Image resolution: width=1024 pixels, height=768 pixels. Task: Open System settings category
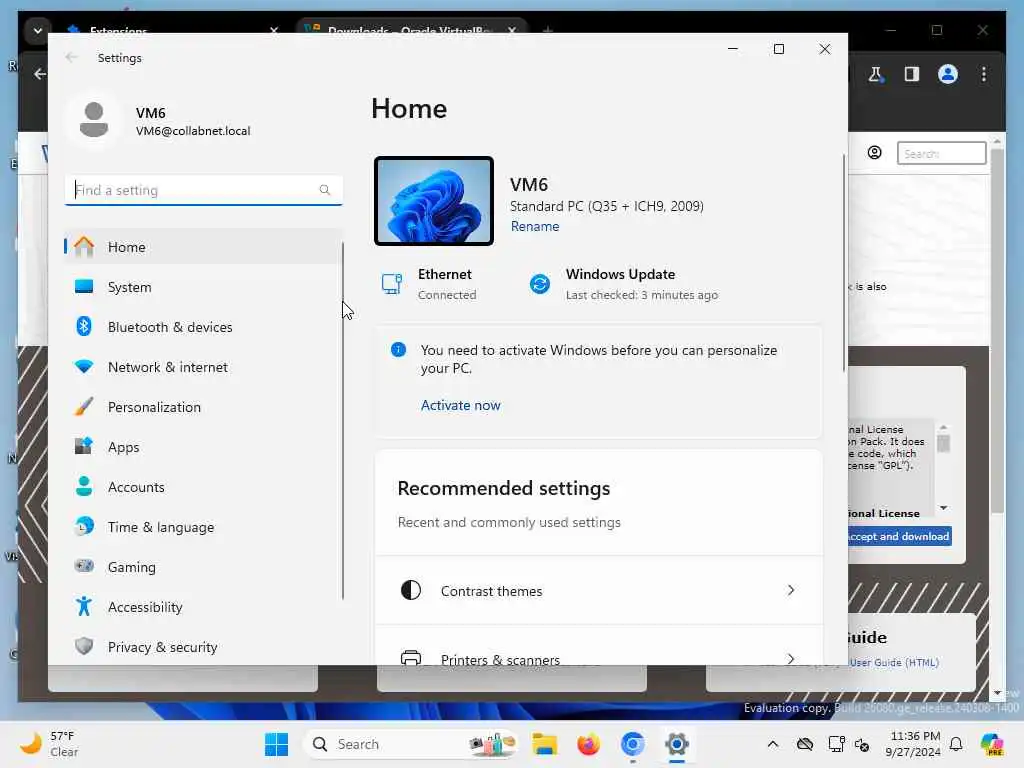click(203, 287)
